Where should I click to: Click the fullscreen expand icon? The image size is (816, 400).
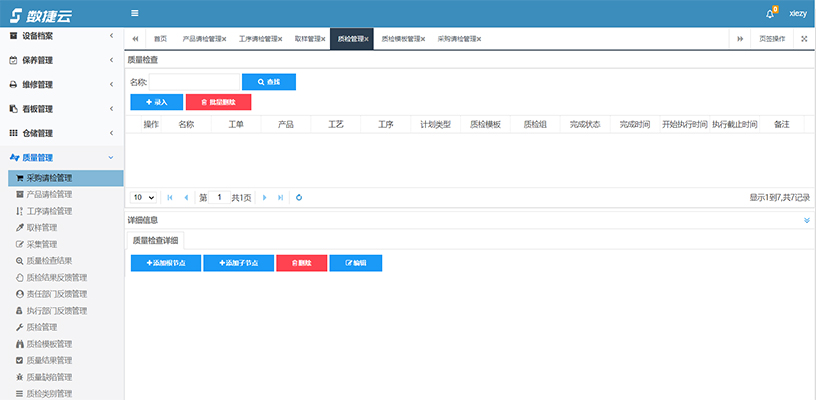tap(805, 39)
